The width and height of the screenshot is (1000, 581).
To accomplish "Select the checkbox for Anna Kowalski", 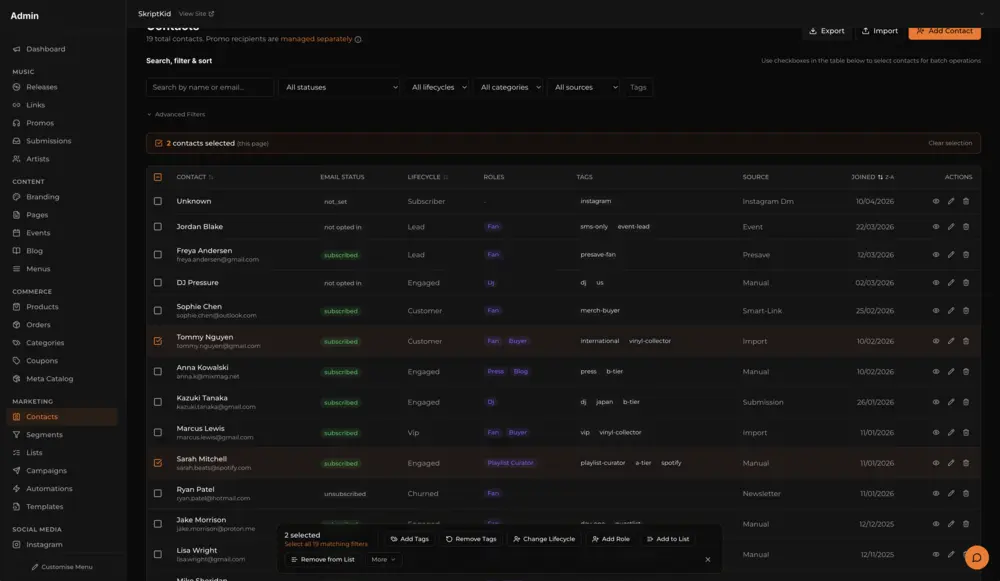I will 159,371.
